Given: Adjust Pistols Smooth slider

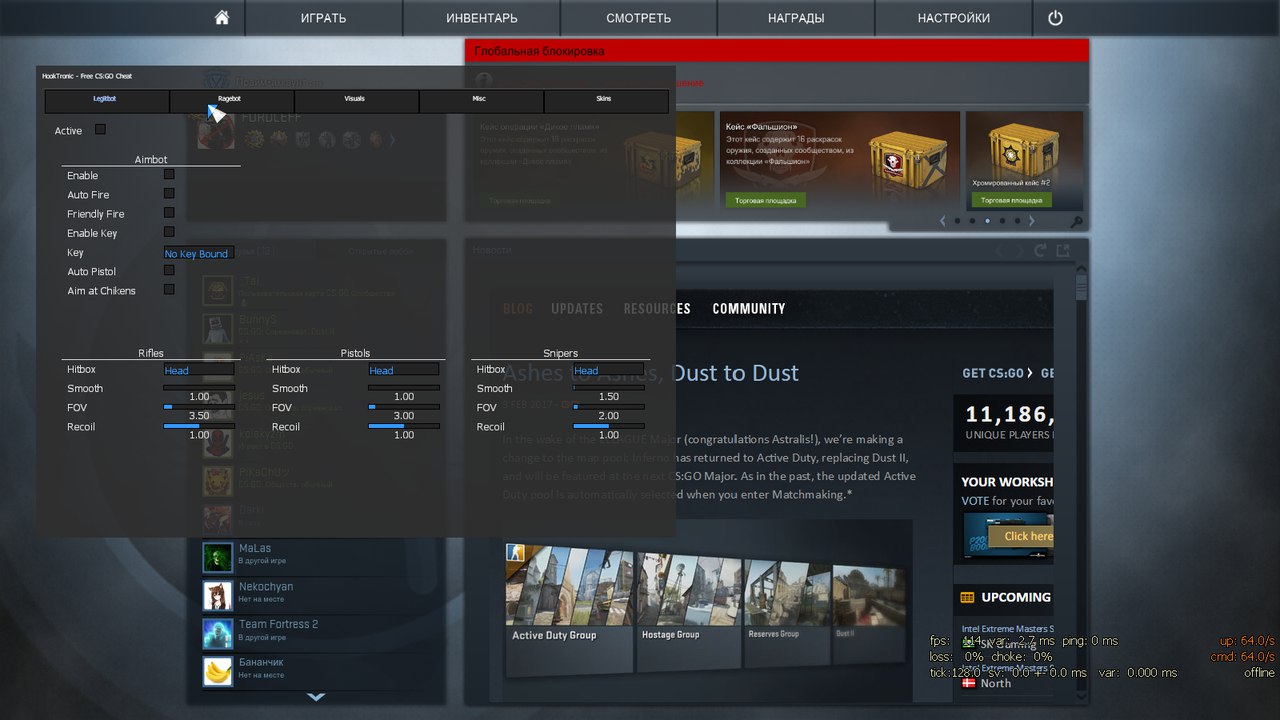Looking at the screenshot, I should 404,386.
